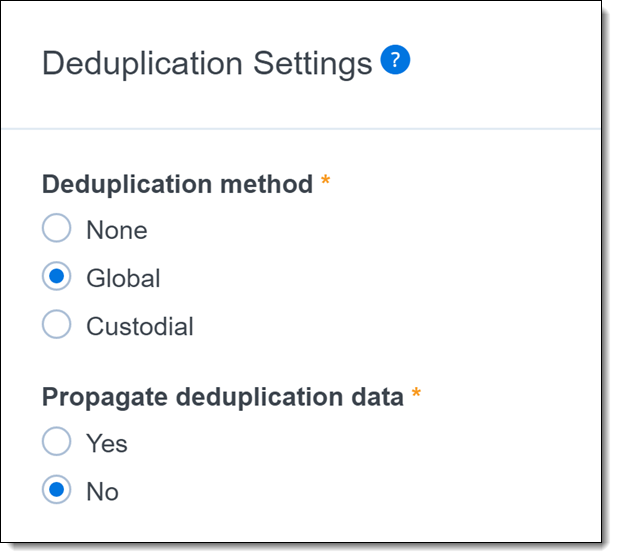Click the word "Settings" in the heading
This screenshot has width=617, height=558.
(x=312, y=64)
